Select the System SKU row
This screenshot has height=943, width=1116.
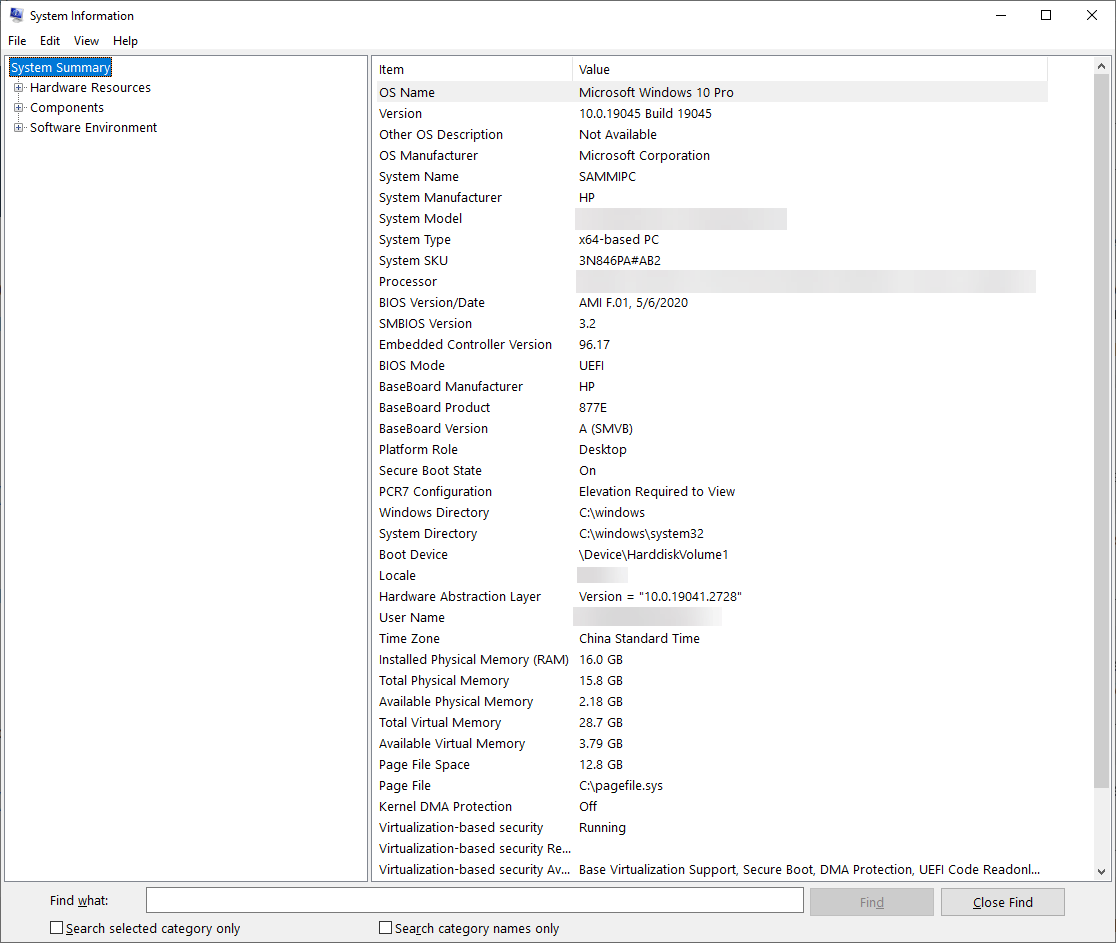[712, 260]
